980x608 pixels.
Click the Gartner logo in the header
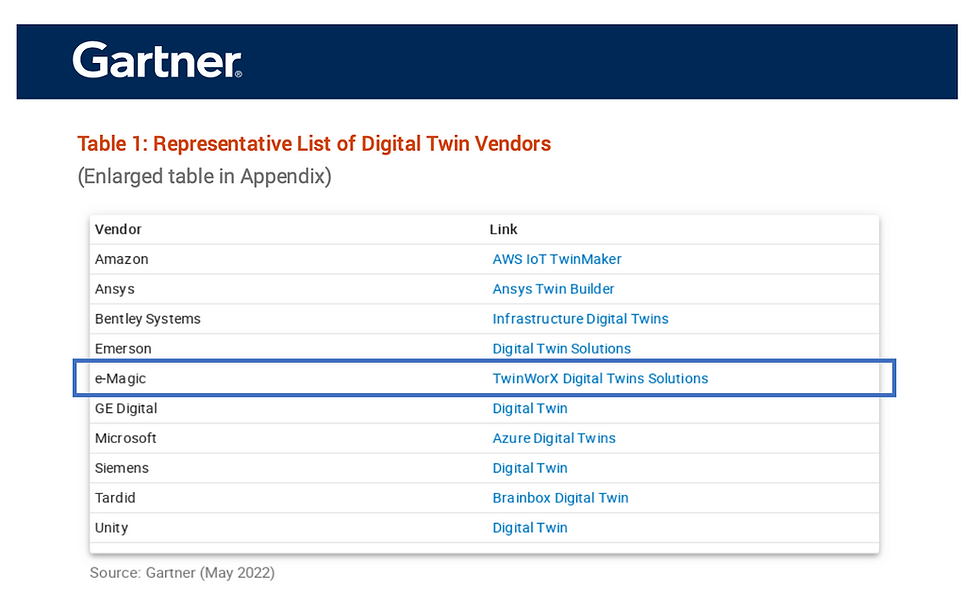point(157,60)
